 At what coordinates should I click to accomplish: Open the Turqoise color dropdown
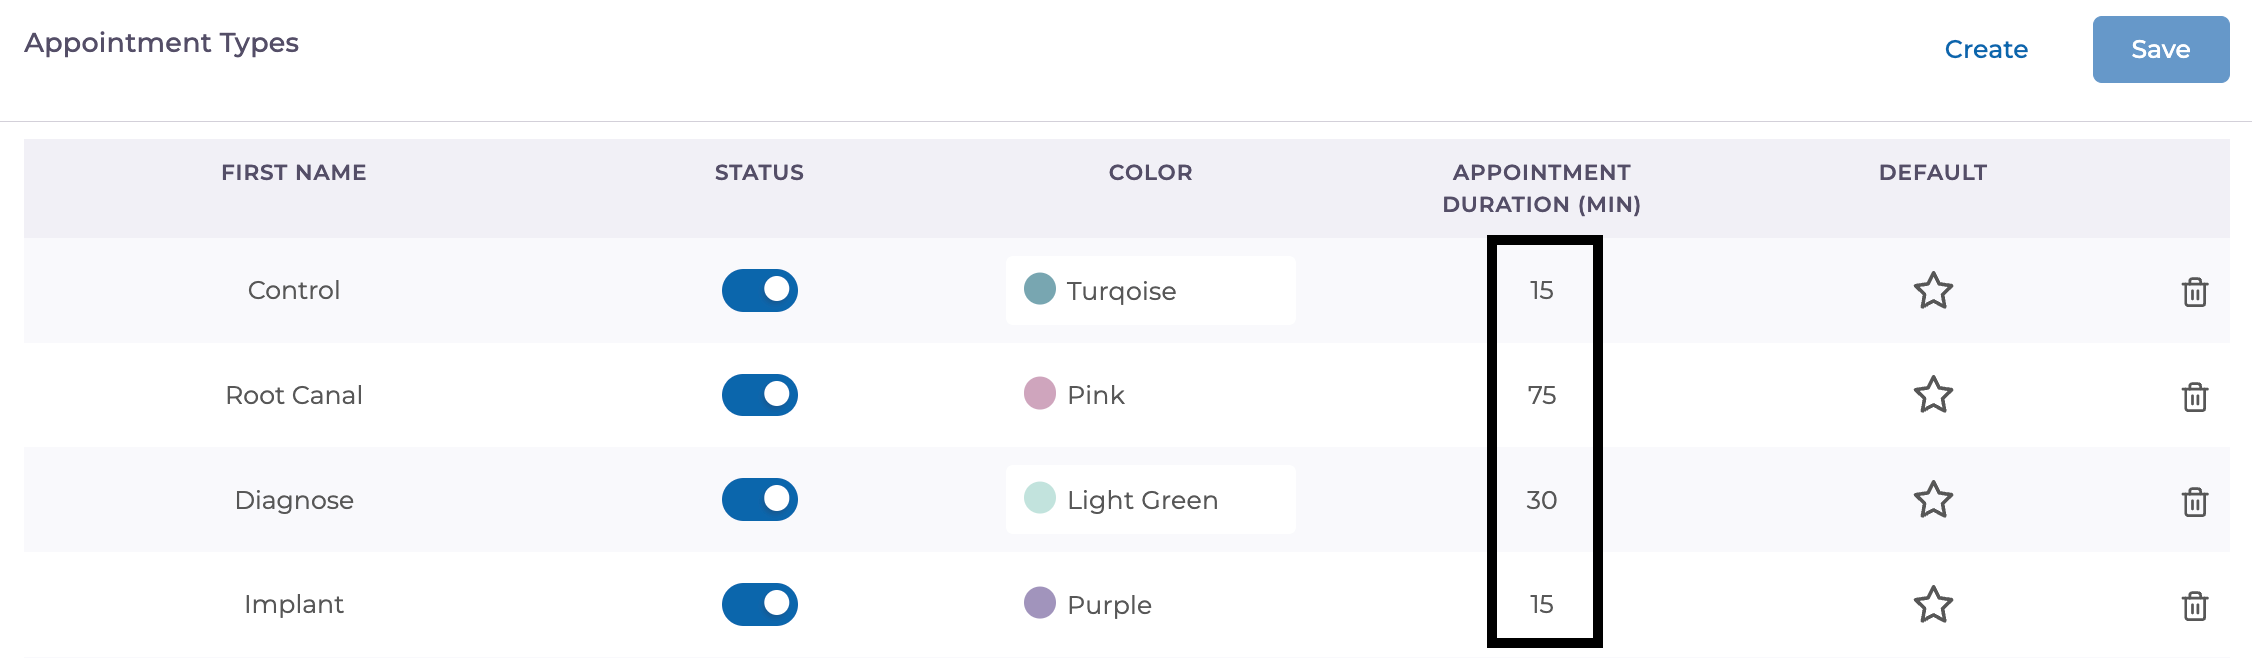1150,291
